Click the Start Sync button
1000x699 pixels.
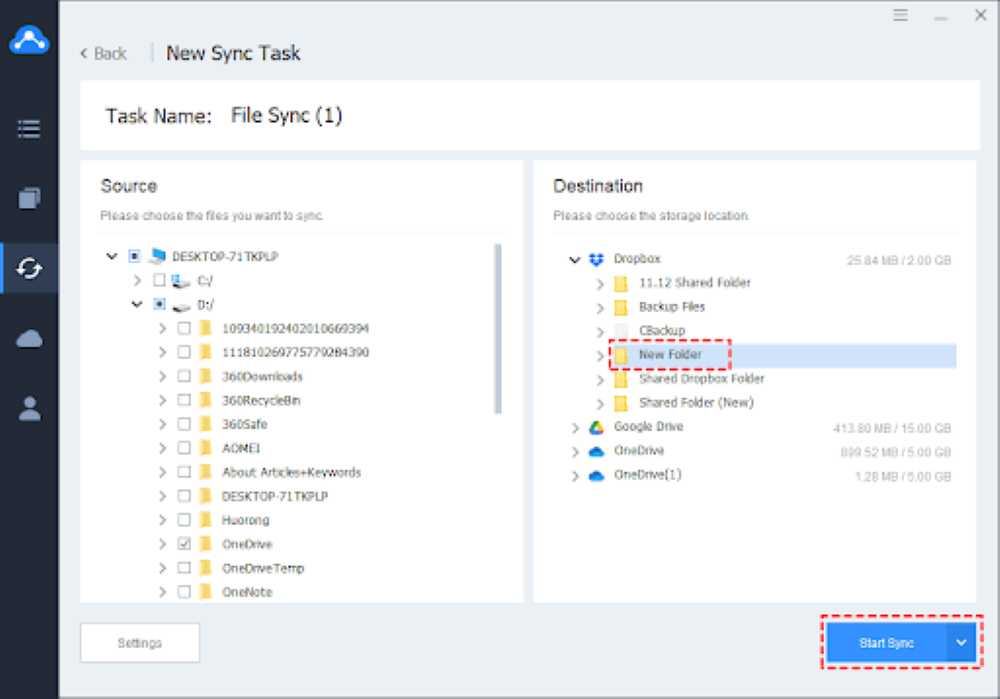click(886, 643)
